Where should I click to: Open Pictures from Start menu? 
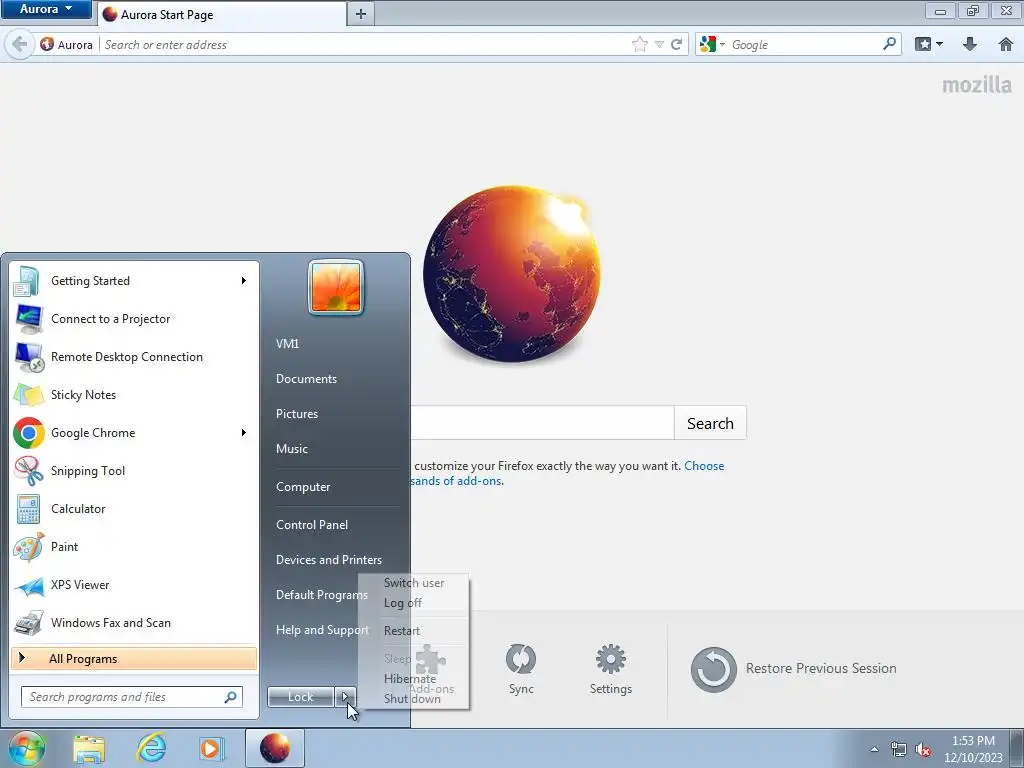point(297,414)
